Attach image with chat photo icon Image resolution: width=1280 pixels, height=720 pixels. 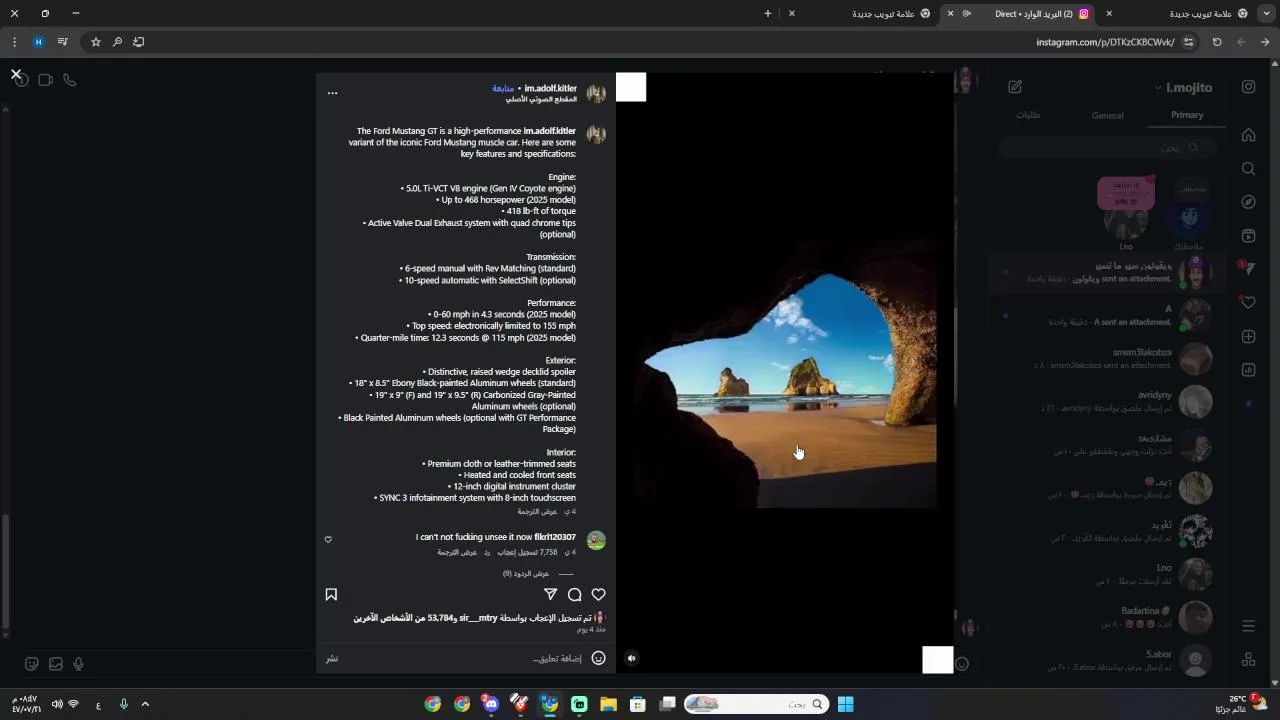pos(55,664)
